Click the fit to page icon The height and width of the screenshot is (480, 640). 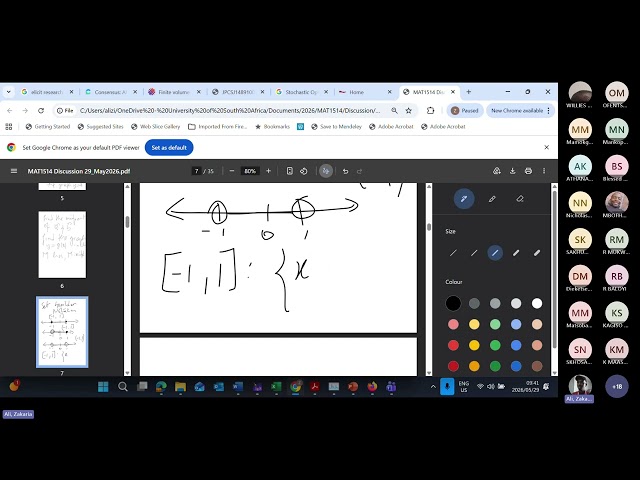pyautogui.click(x=289, y=171)
